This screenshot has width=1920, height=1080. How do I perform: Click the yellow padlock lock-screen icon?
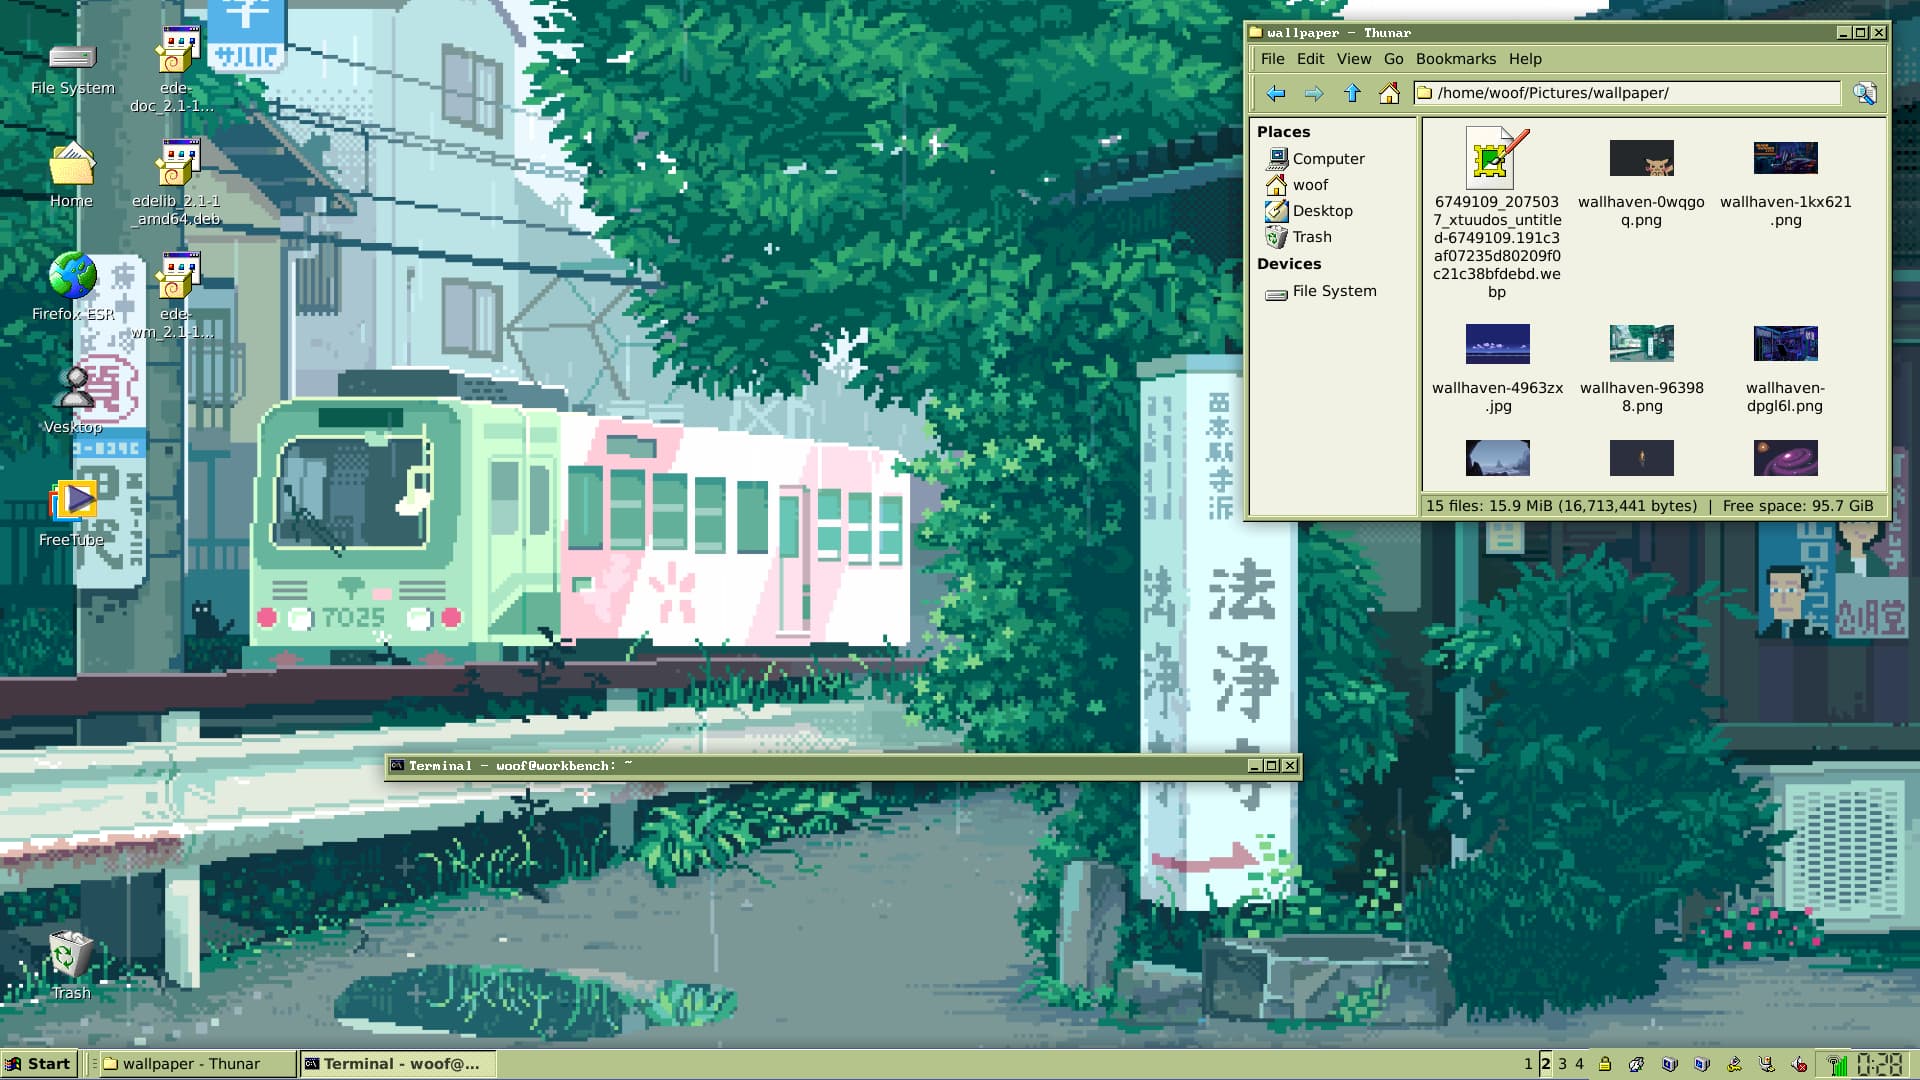coord(1605,1064)
